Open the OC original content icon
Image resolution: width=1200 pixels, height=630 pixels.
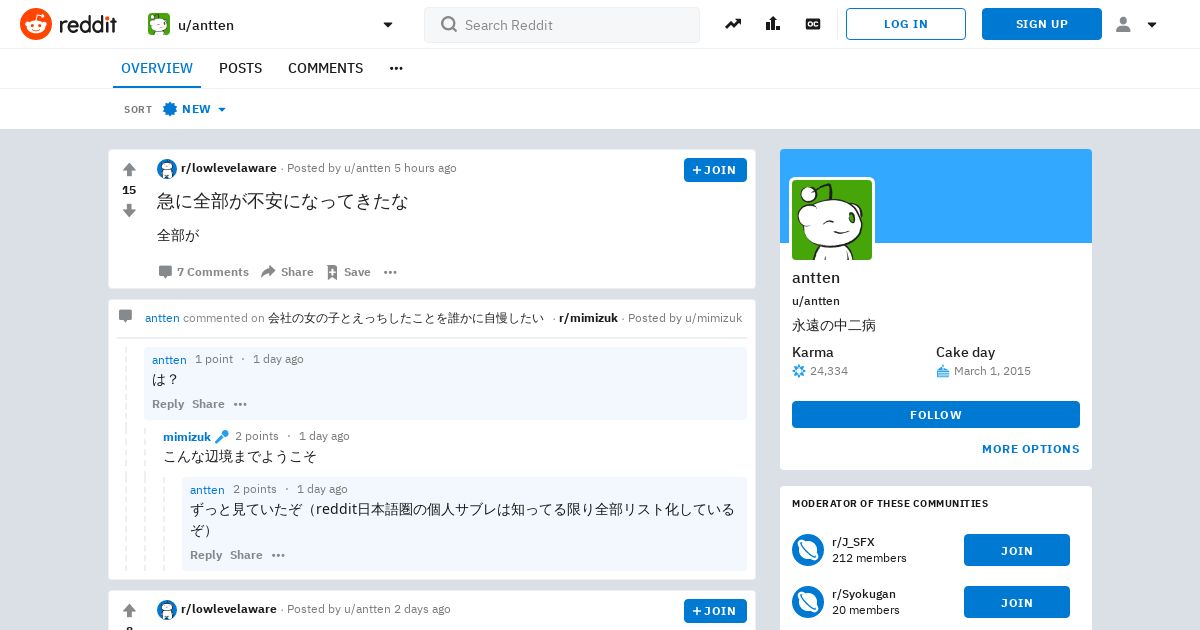click(x=813, y=24)
